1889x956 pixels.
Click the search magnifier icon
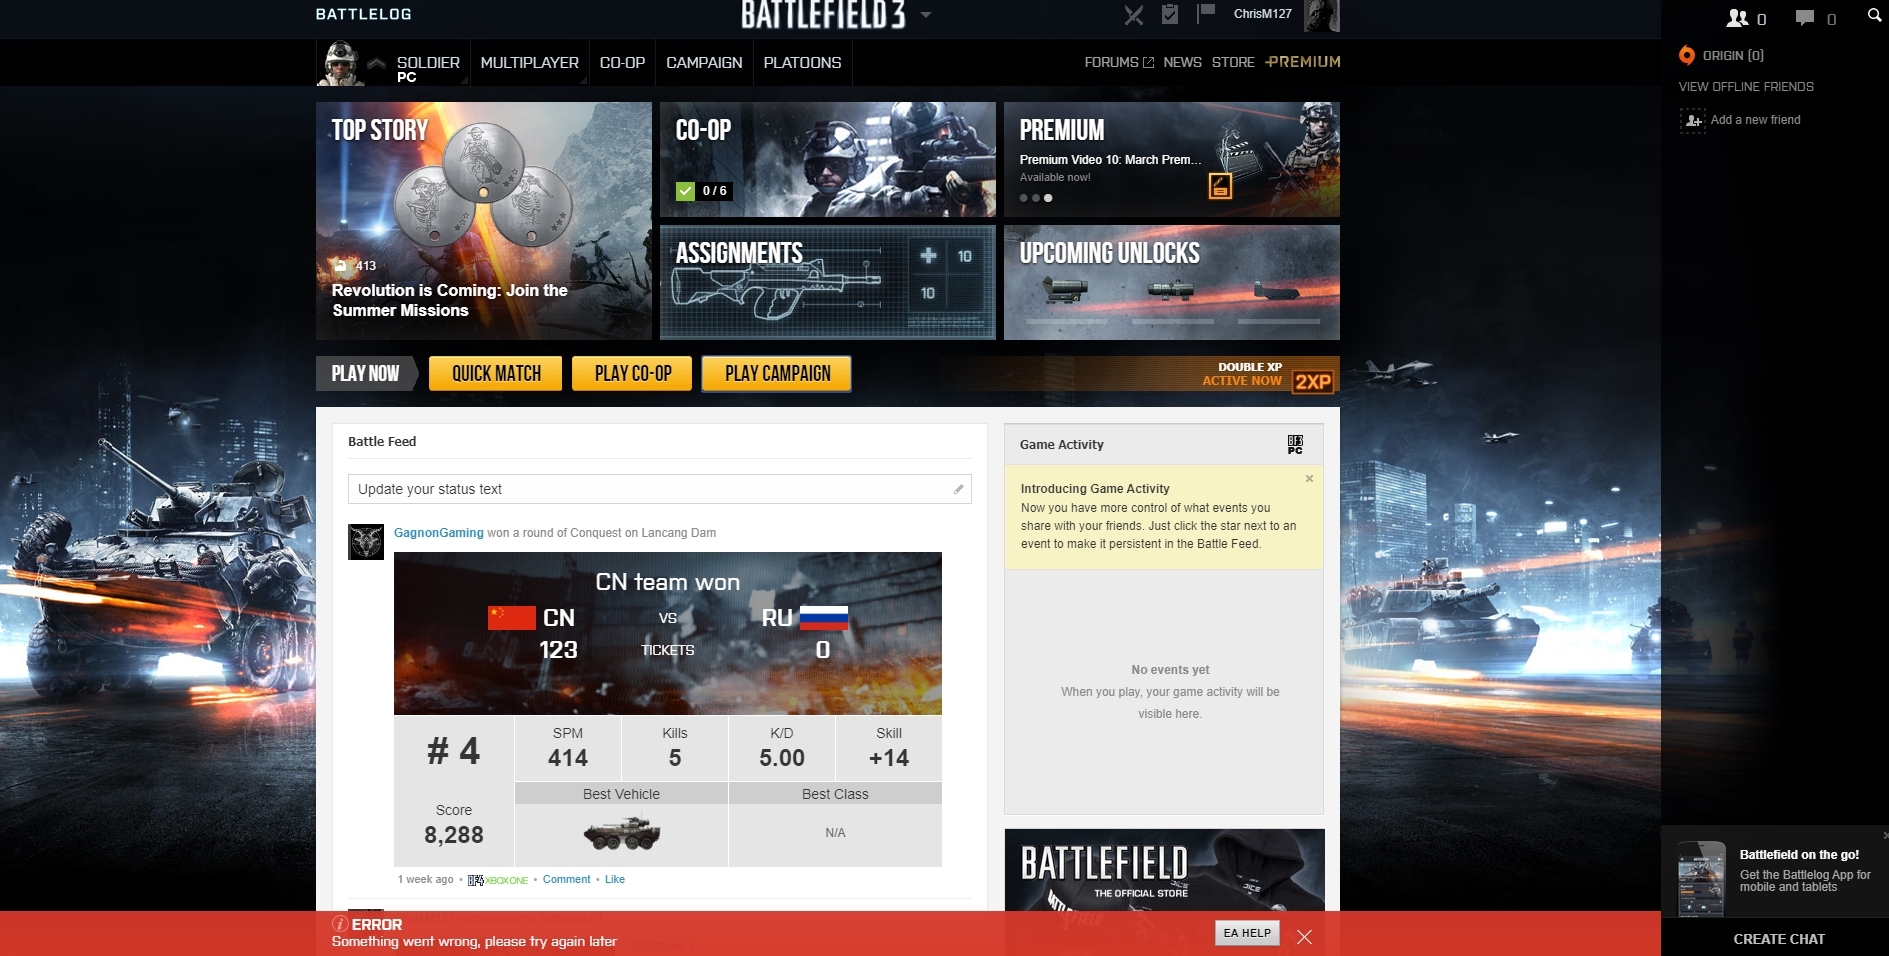pyautogui.click(x=1874, y=15)
